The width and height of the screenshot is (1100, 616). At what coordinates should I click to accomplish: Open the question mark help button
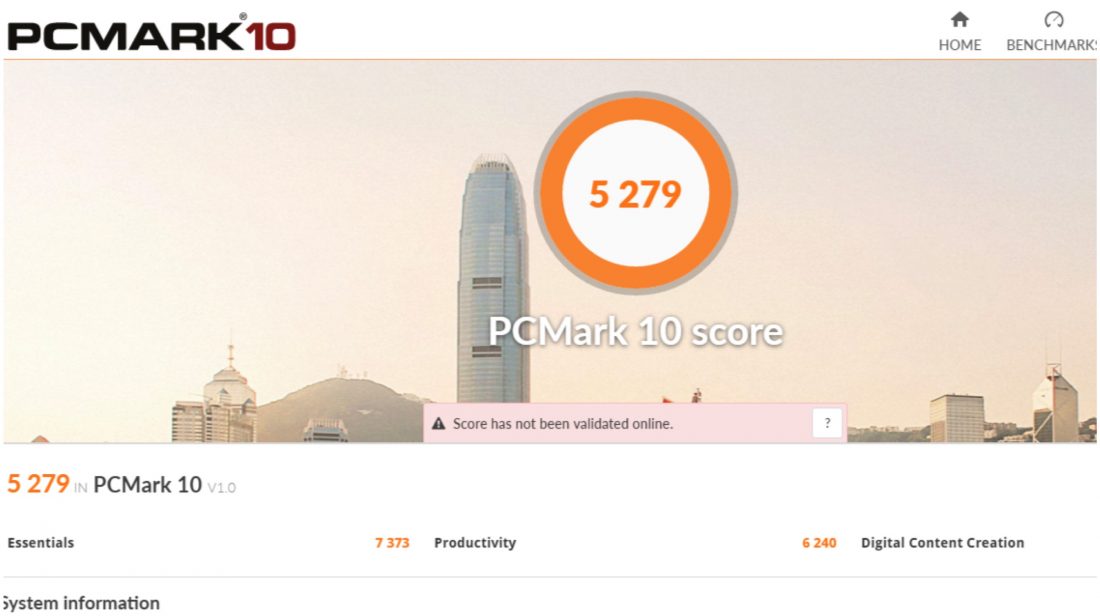[x=827, y=423]
